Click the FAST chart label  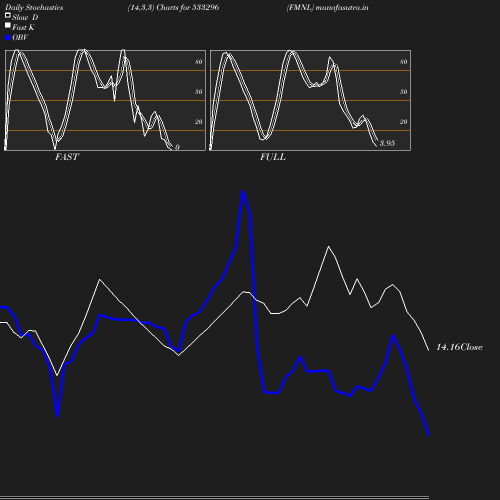(67, 157)
